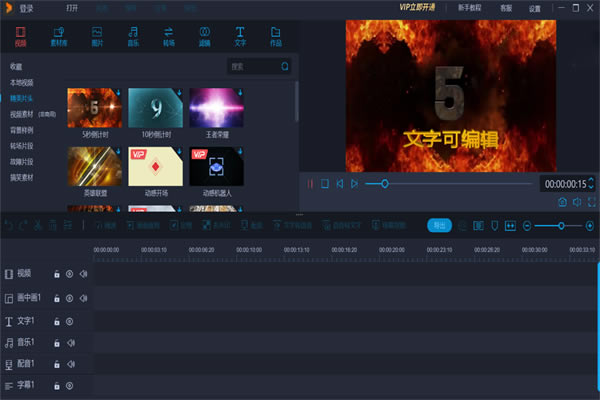600x400 pixels.
Task: Take a snapshot with the camera icon
Action: click(562, 202)
